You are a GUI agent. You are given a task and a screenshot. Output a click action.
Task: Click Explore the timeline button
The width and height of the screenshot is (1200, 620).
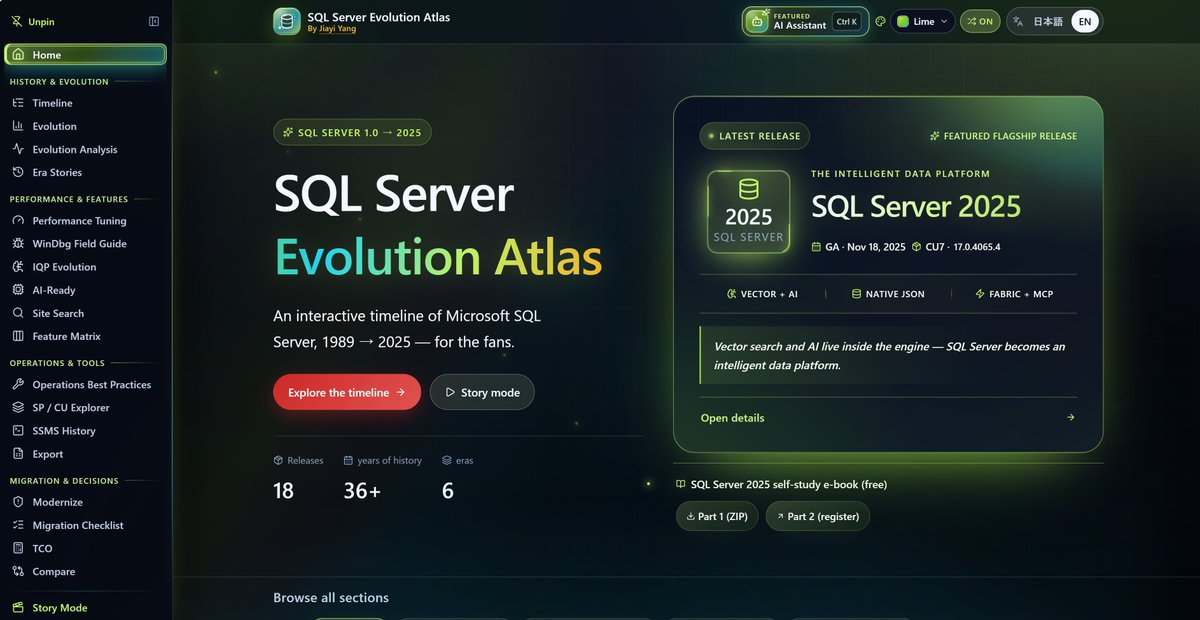click(x=347, y=392)
